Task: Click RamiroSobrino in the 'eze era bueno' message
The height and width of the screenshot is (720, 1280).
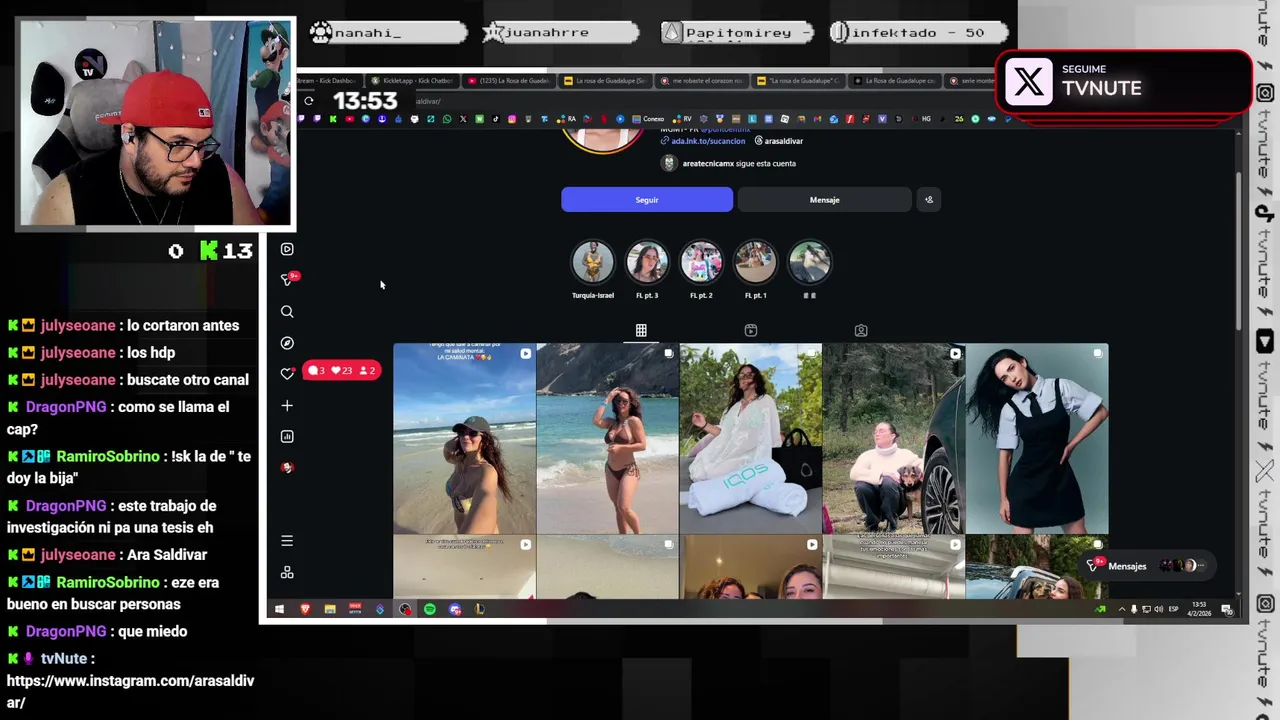Action: [108, 582]
